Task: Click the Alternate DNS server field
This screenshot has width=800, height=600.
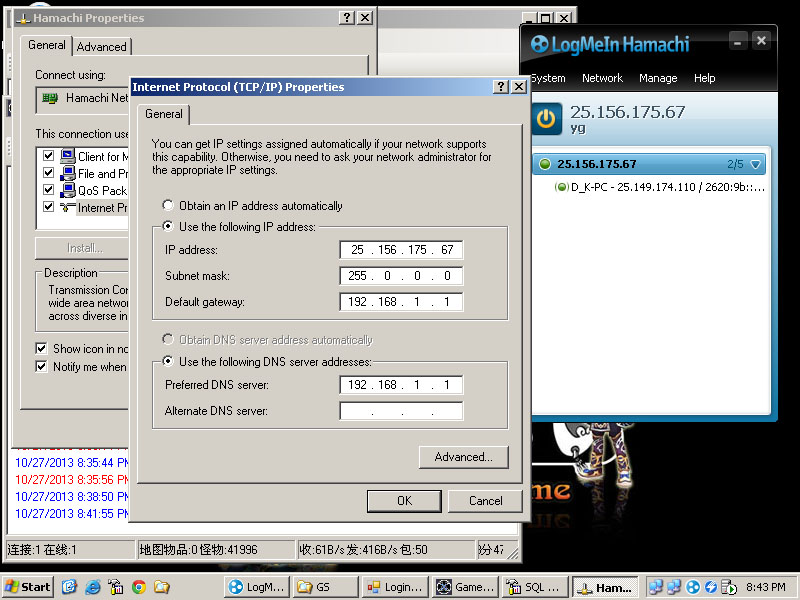Action: click(x=402, y=411)
